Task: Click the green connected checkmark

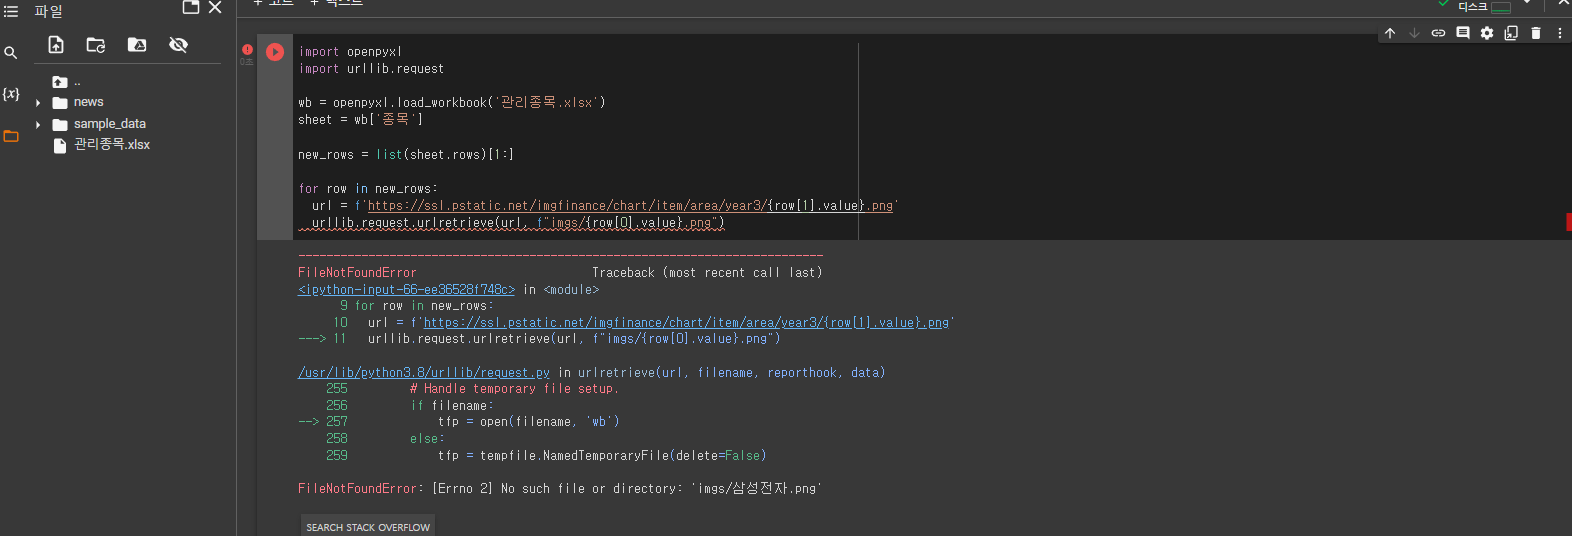Action: point(1443,4)
